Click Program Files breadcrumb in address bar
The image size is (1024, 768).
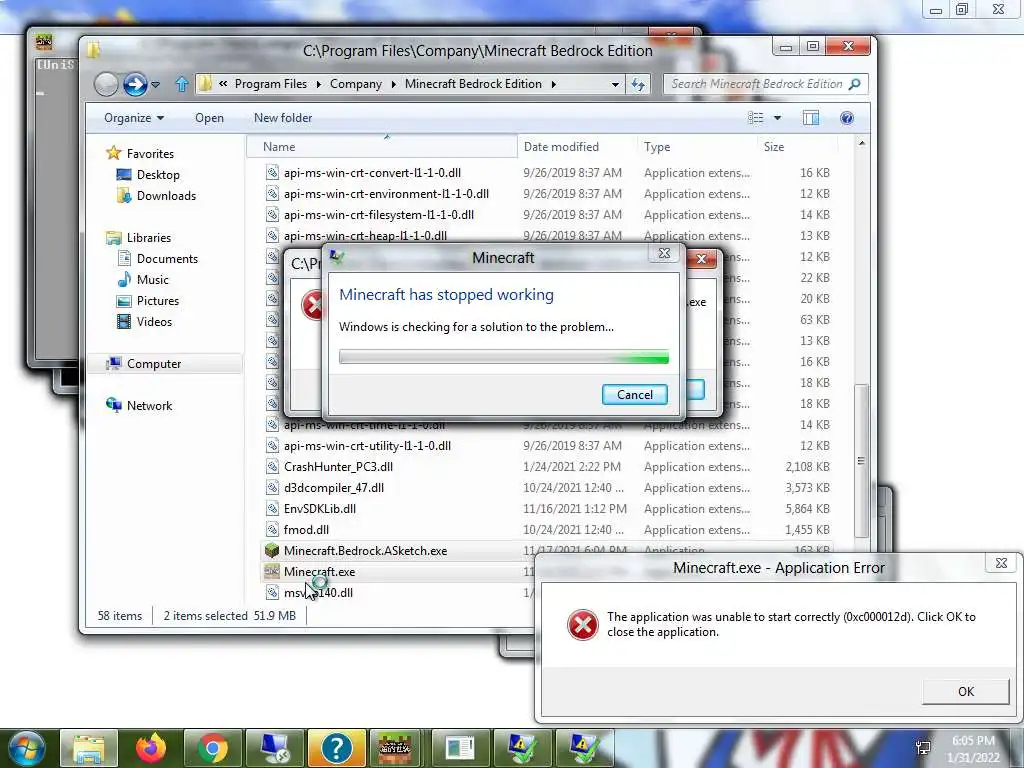[x=270, y=84]
